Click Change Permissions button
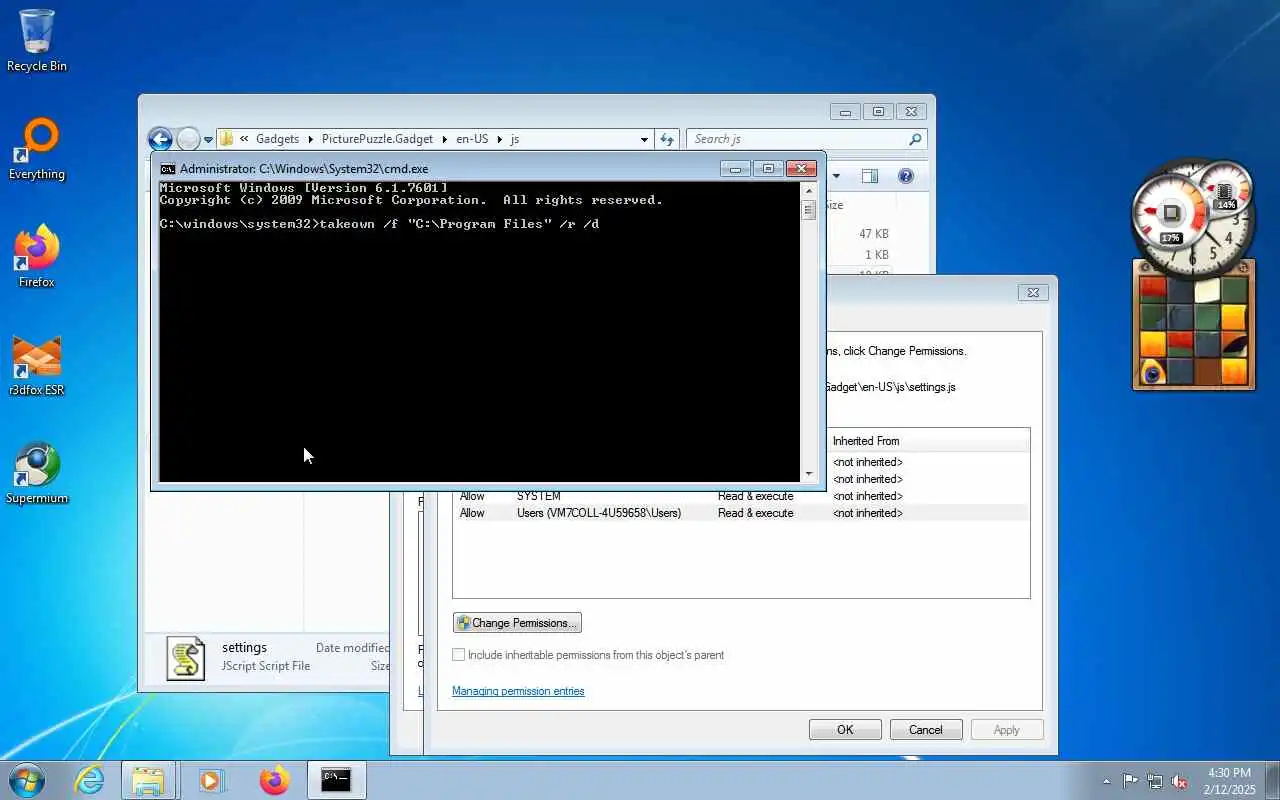The height and width of the screenshot is (800, 1280). tap(517, 623)
